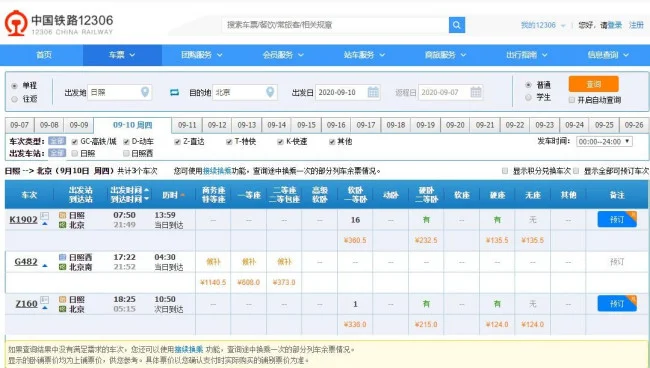This screenshot has width=650, height=368.
Task: Toggle GC-高铁/城 train type checkbox
Action: [x=75, y=142]
